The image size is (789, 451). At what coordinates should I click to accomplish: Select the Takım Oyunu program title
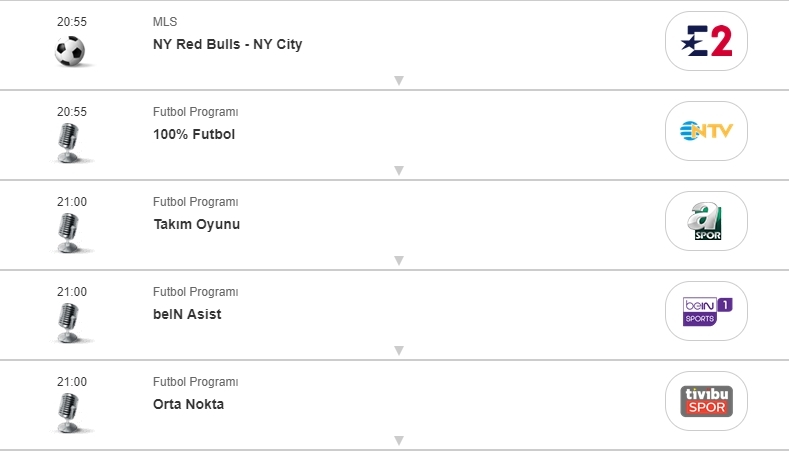point(196,224)
